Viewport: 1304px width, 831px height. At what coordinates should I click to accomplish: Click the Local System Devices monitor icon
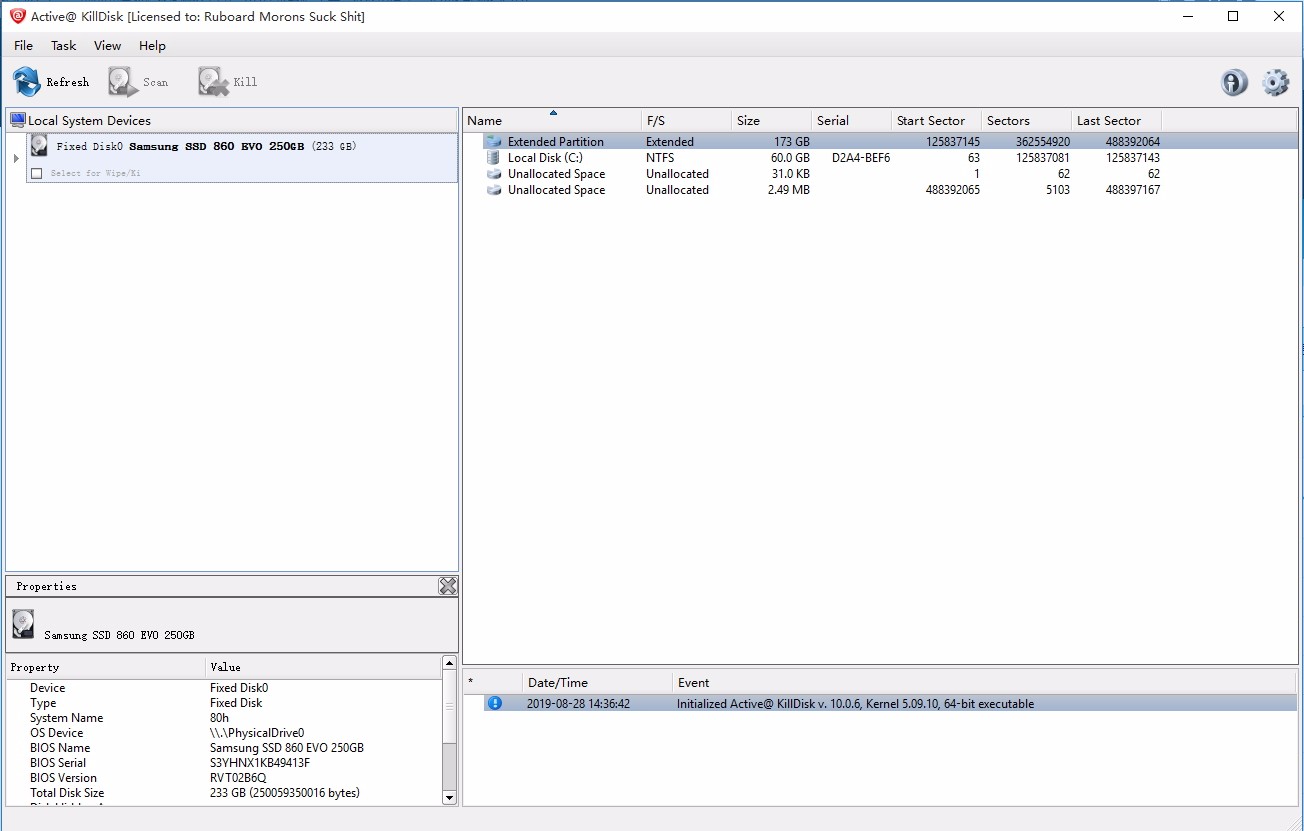[x=18, y=120]
